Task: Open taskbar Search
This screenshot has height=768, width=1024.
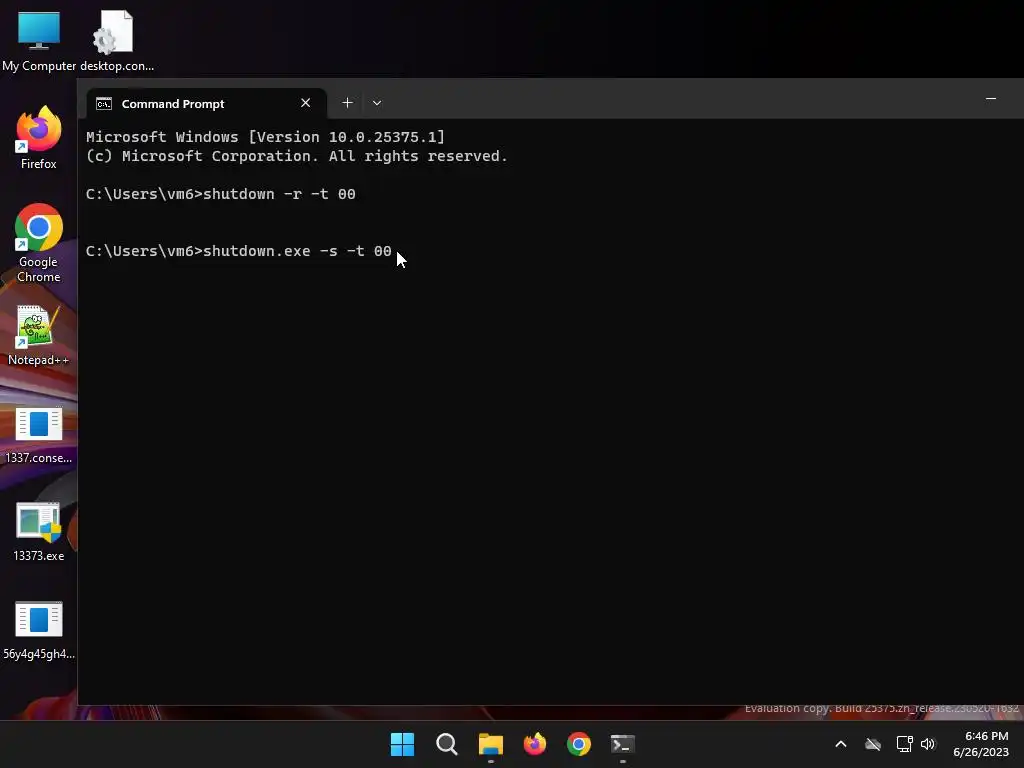Action: (x=447, y=744)
